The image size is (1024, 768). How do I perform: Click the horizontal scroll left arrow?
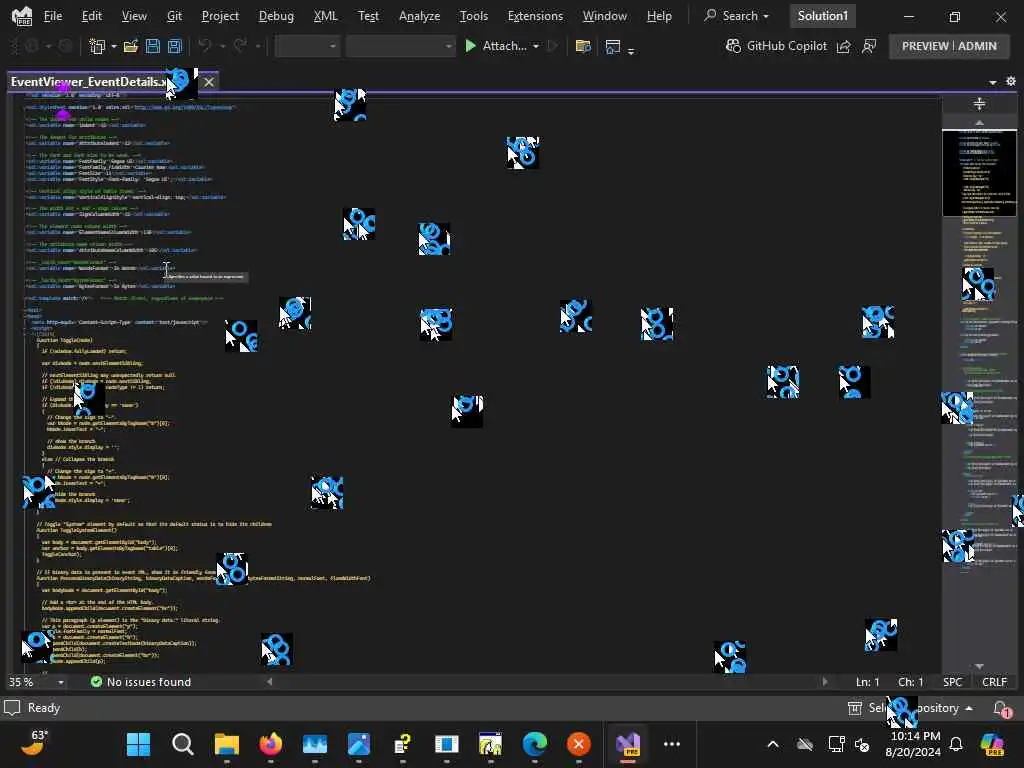[x=270, y=682]
